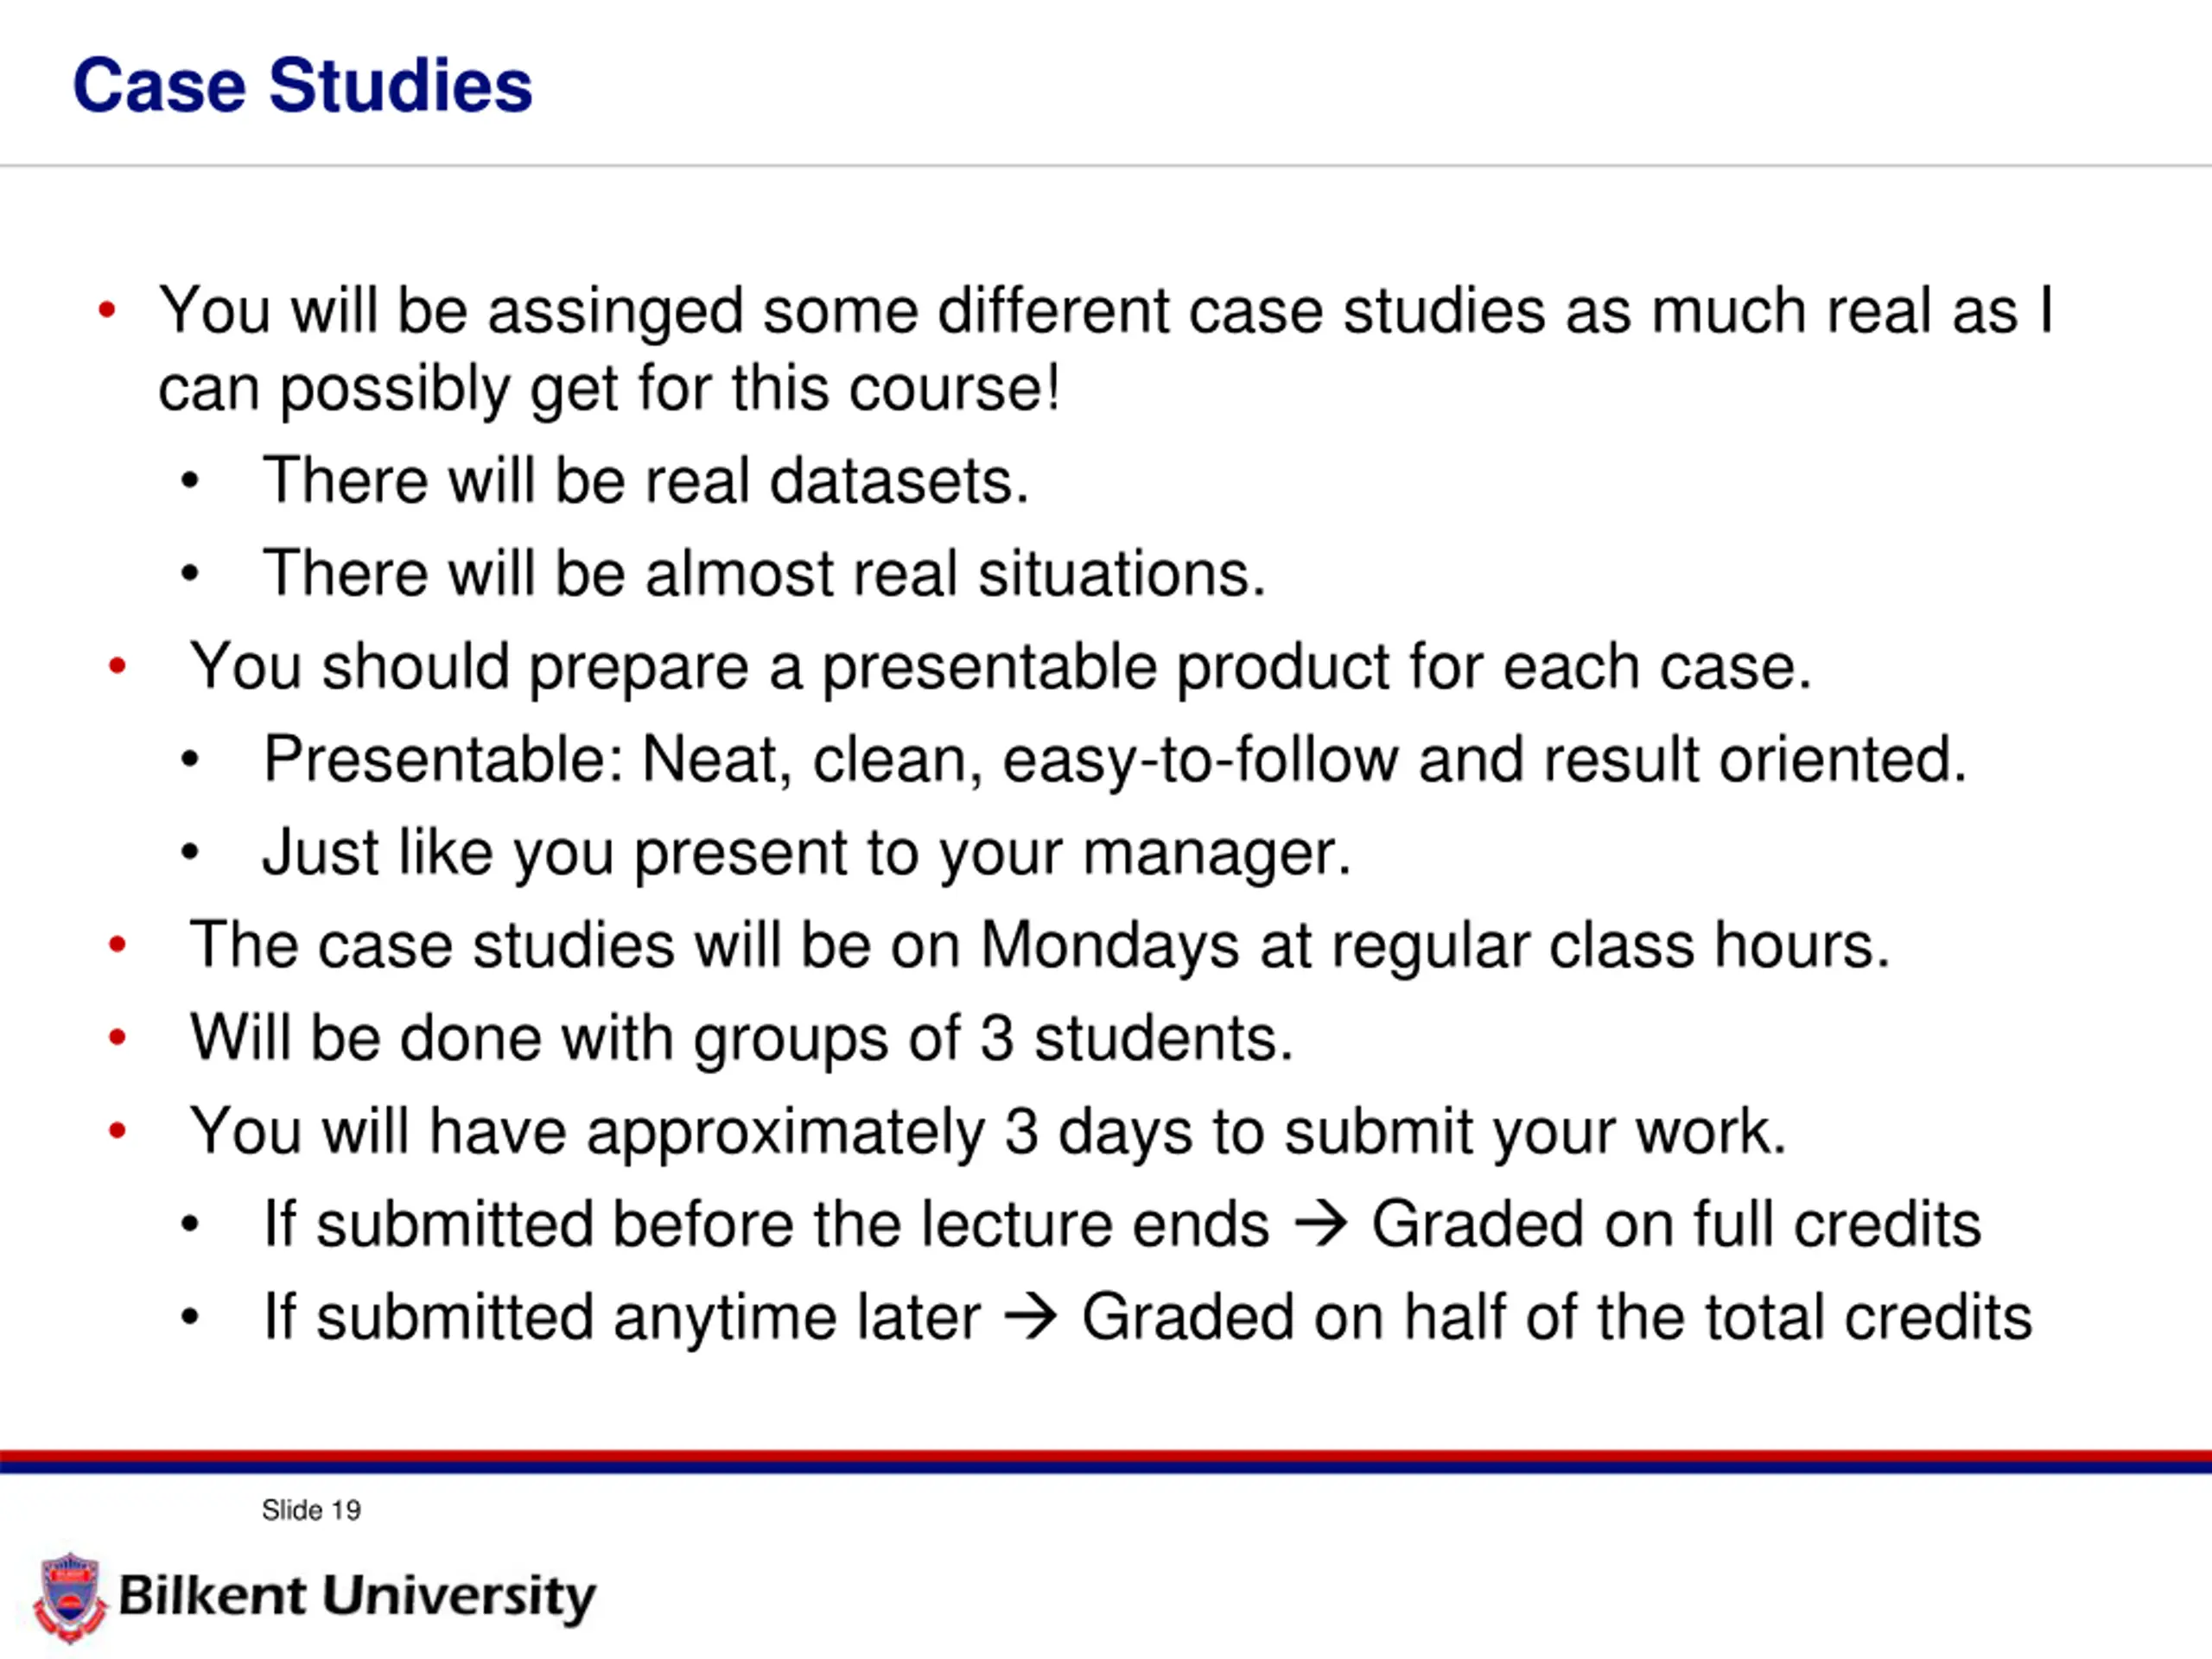2212x1659 pixels.
Task: Click the arrow before Graded on half
Action: (x=1031, y=1317)
